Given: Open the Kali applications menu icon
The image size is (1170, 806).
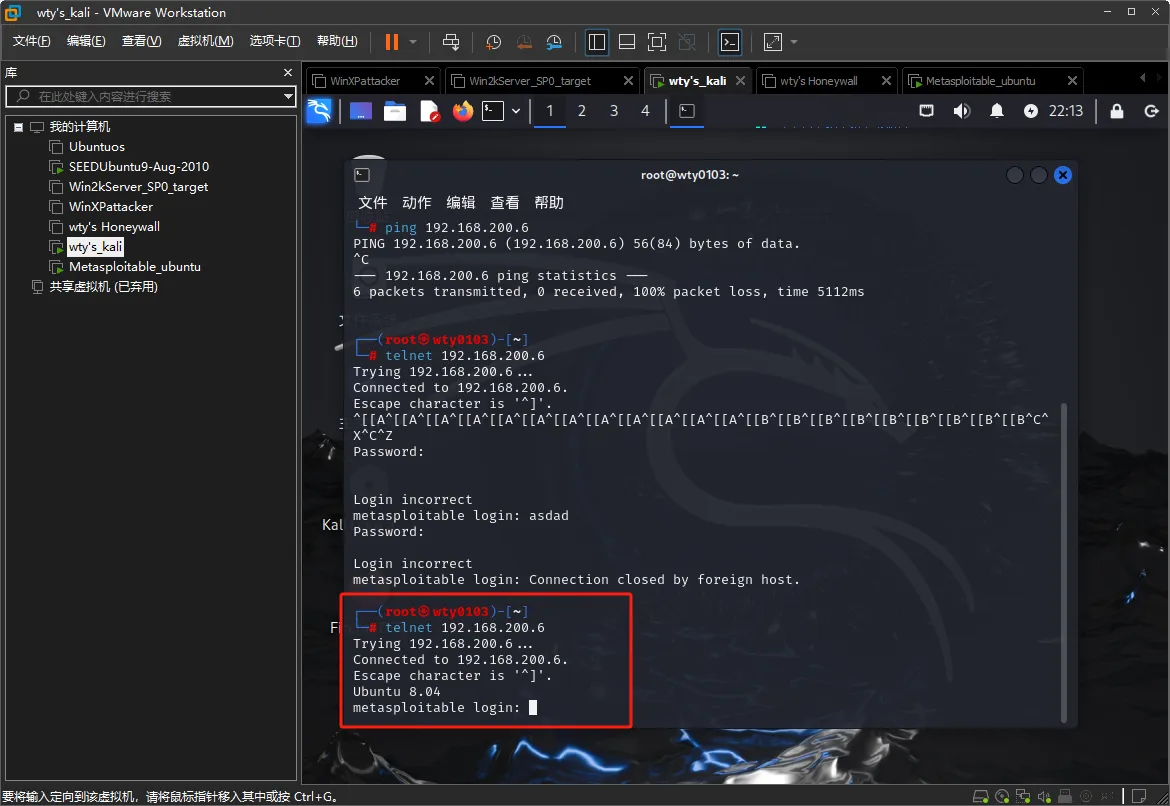Looking at the screenshot, I should point(319,111).
